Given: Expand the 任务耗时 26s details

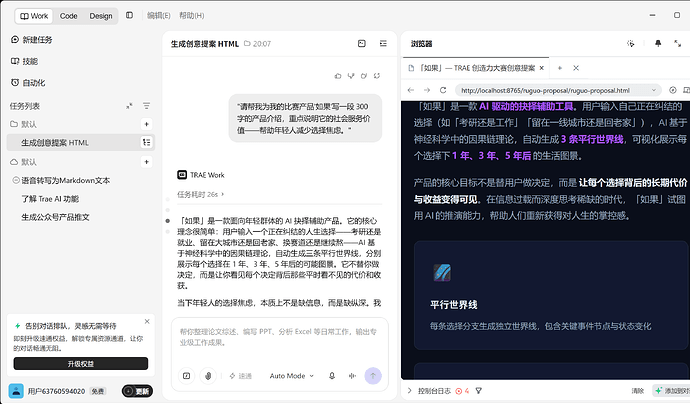Looking at the screenshot, I should [201, 194].
